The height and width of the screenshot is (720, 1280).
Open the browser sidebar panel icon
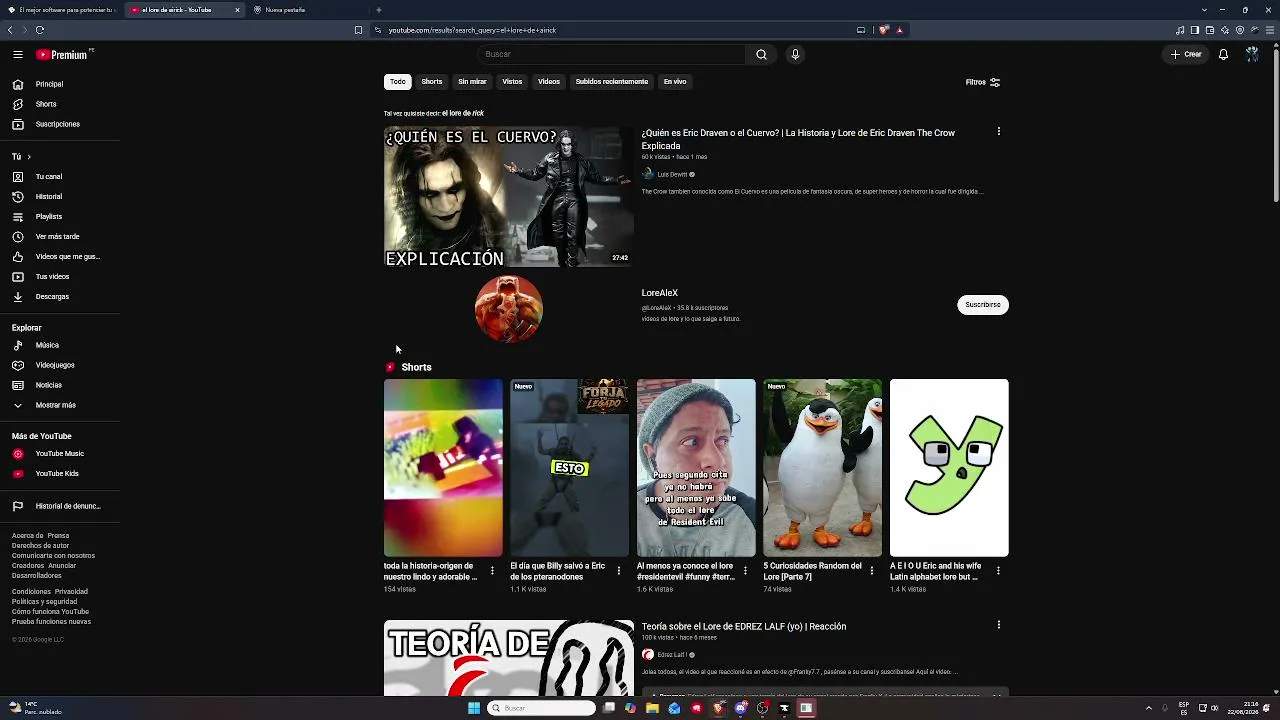1195,30
